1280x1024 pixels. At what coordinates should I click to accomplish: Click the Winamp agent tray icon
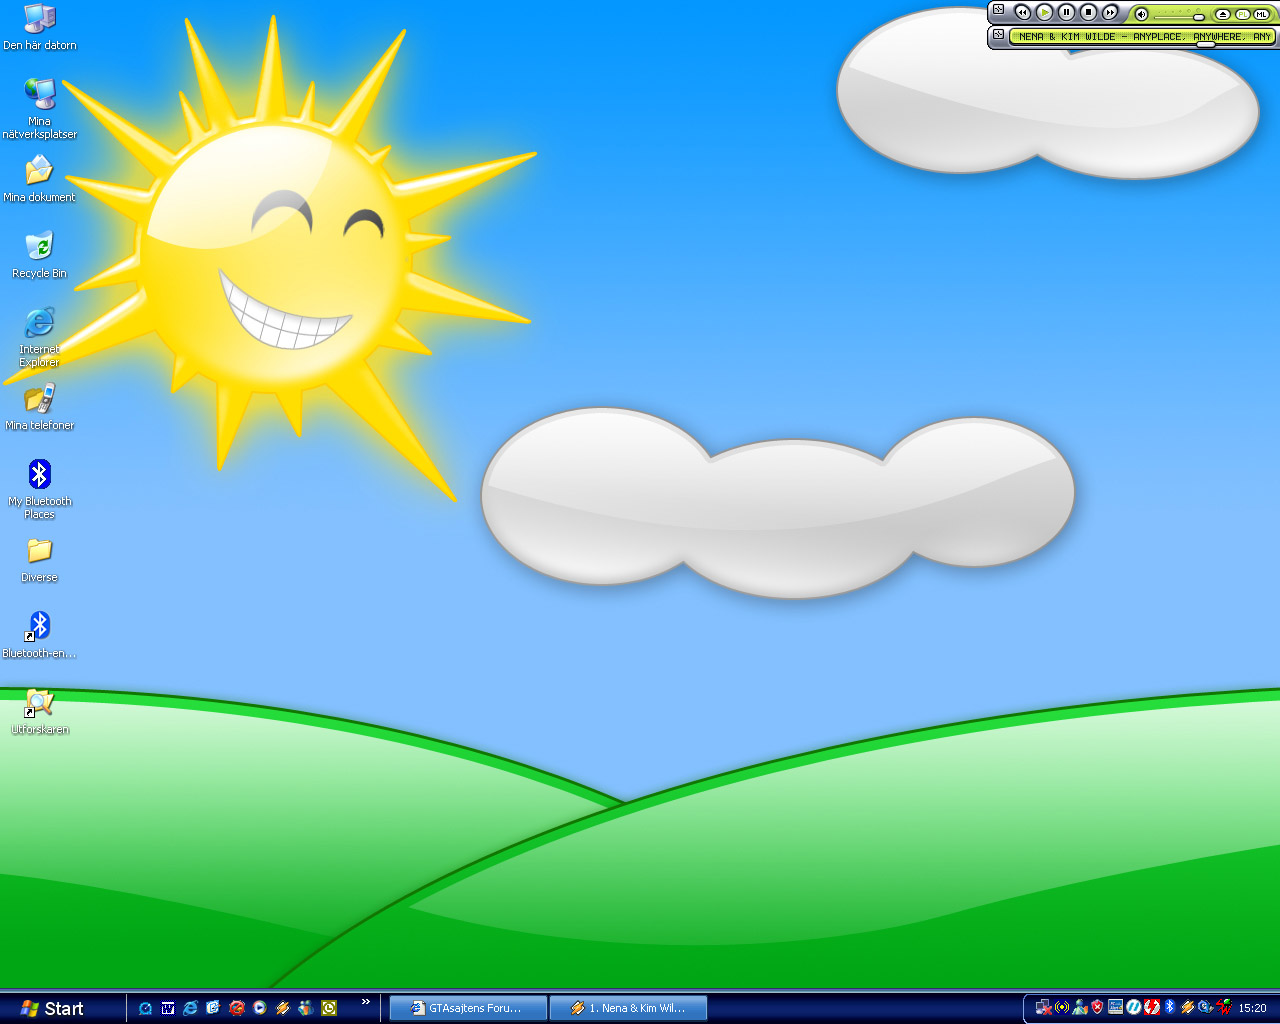[1188, 1007]
